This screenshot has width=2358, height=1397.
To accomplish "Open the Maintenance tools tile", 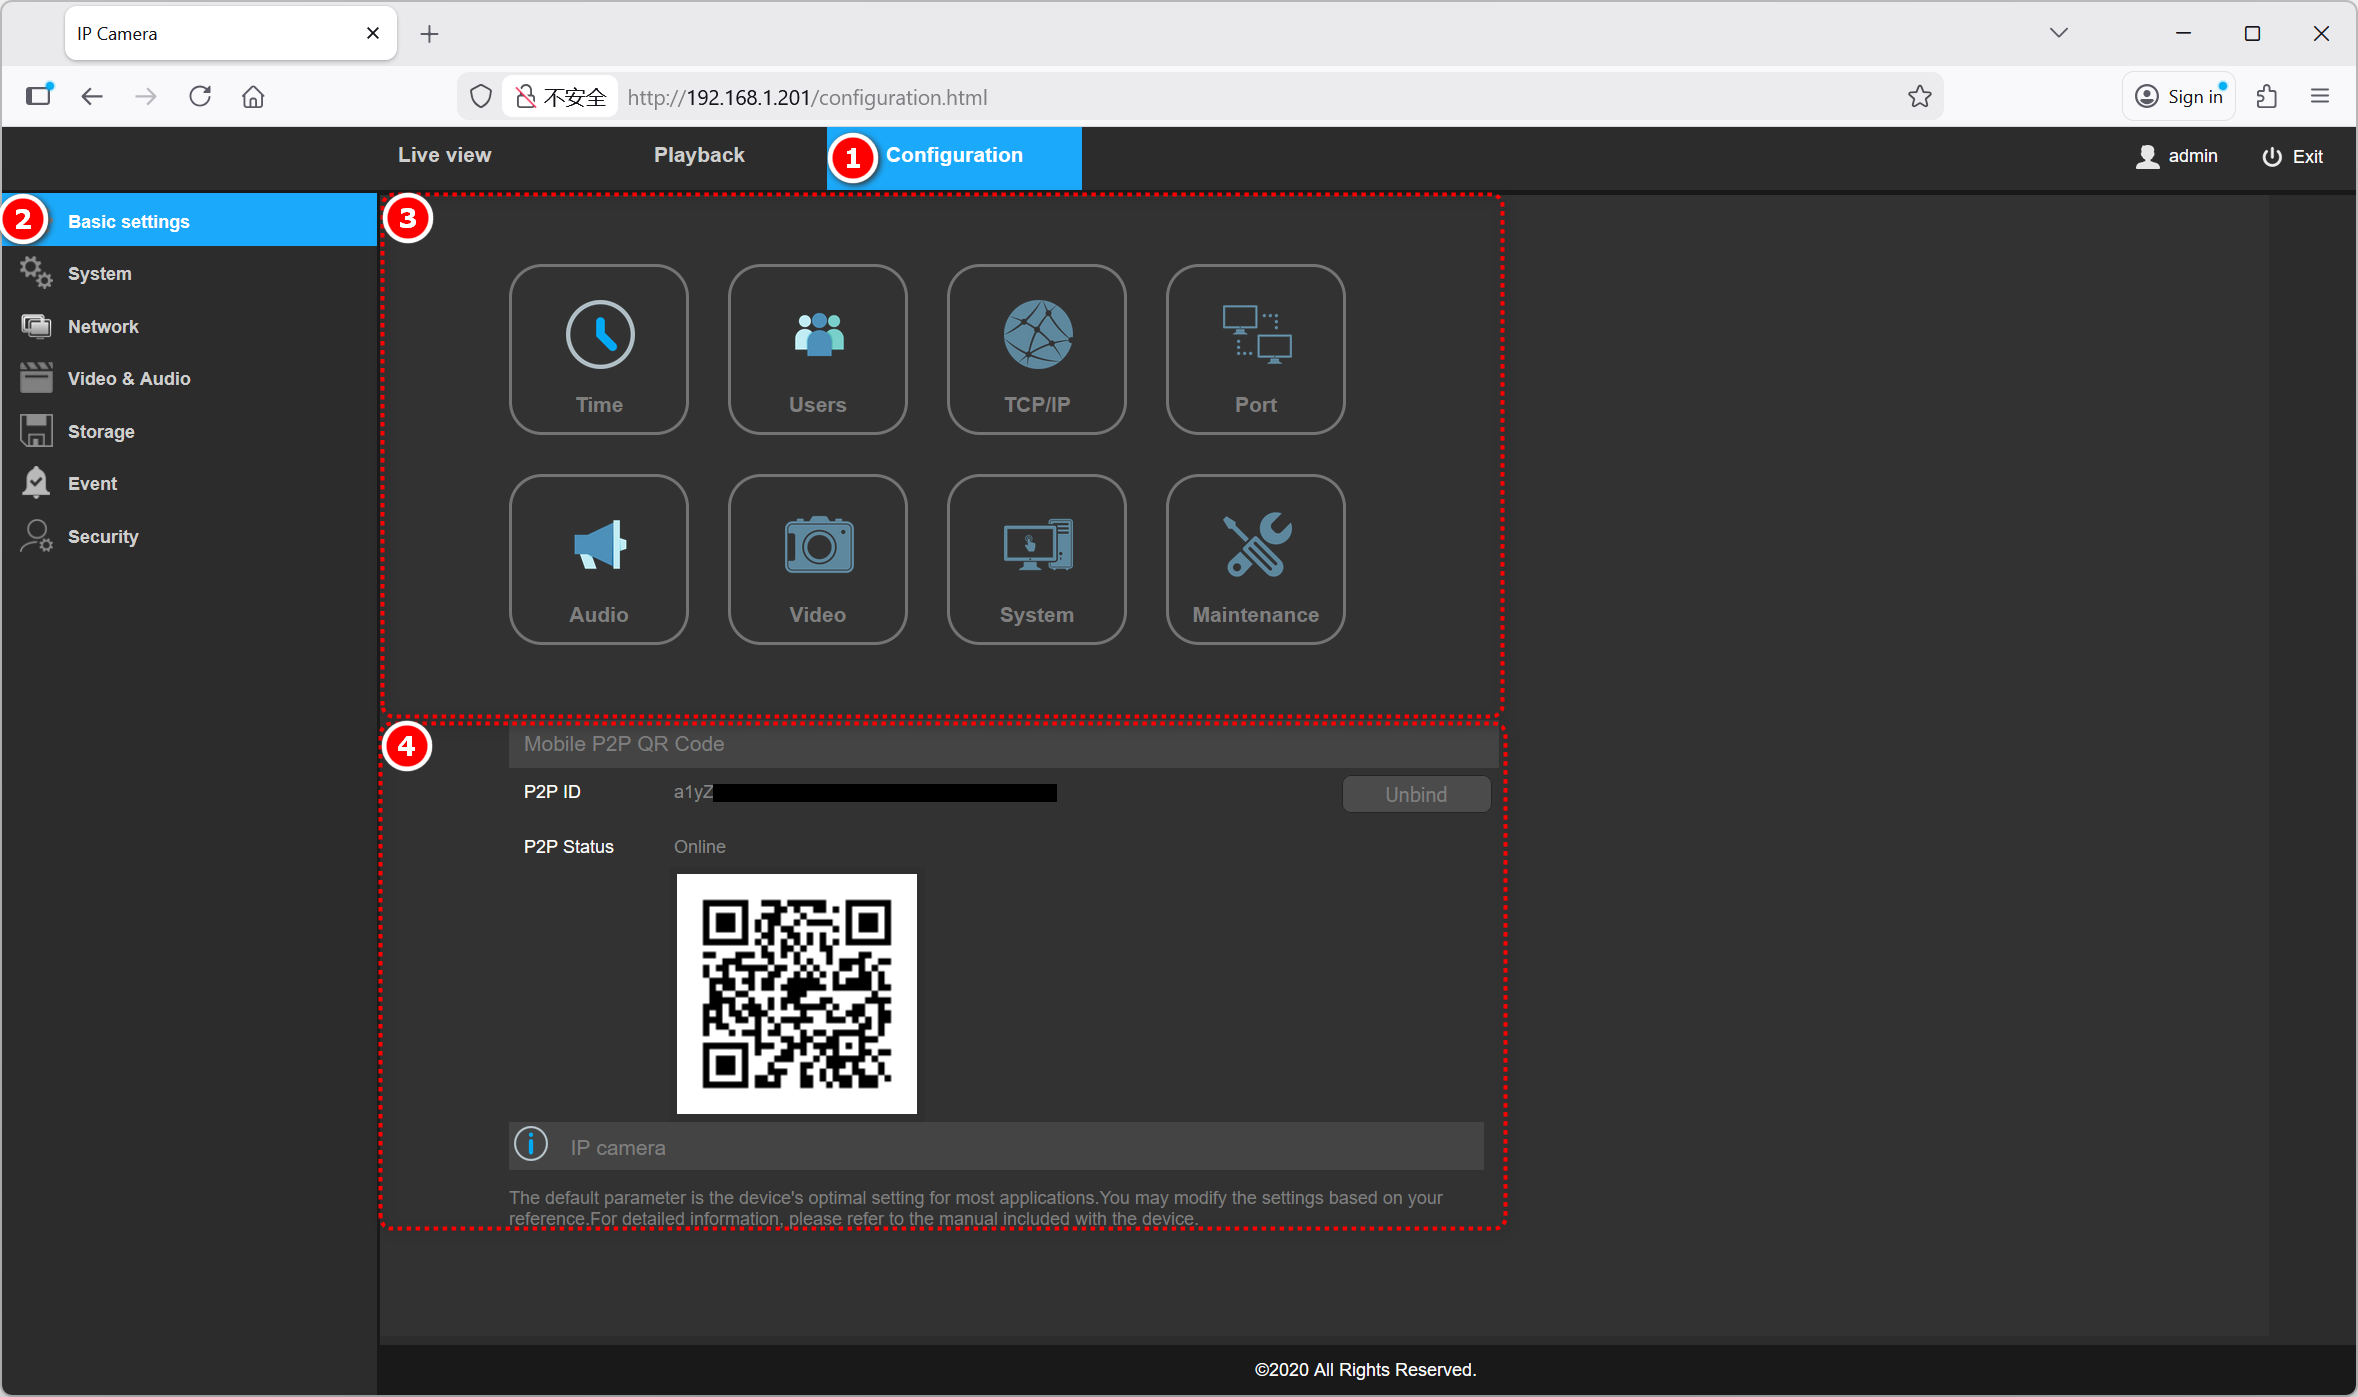I will (1255, 559).
